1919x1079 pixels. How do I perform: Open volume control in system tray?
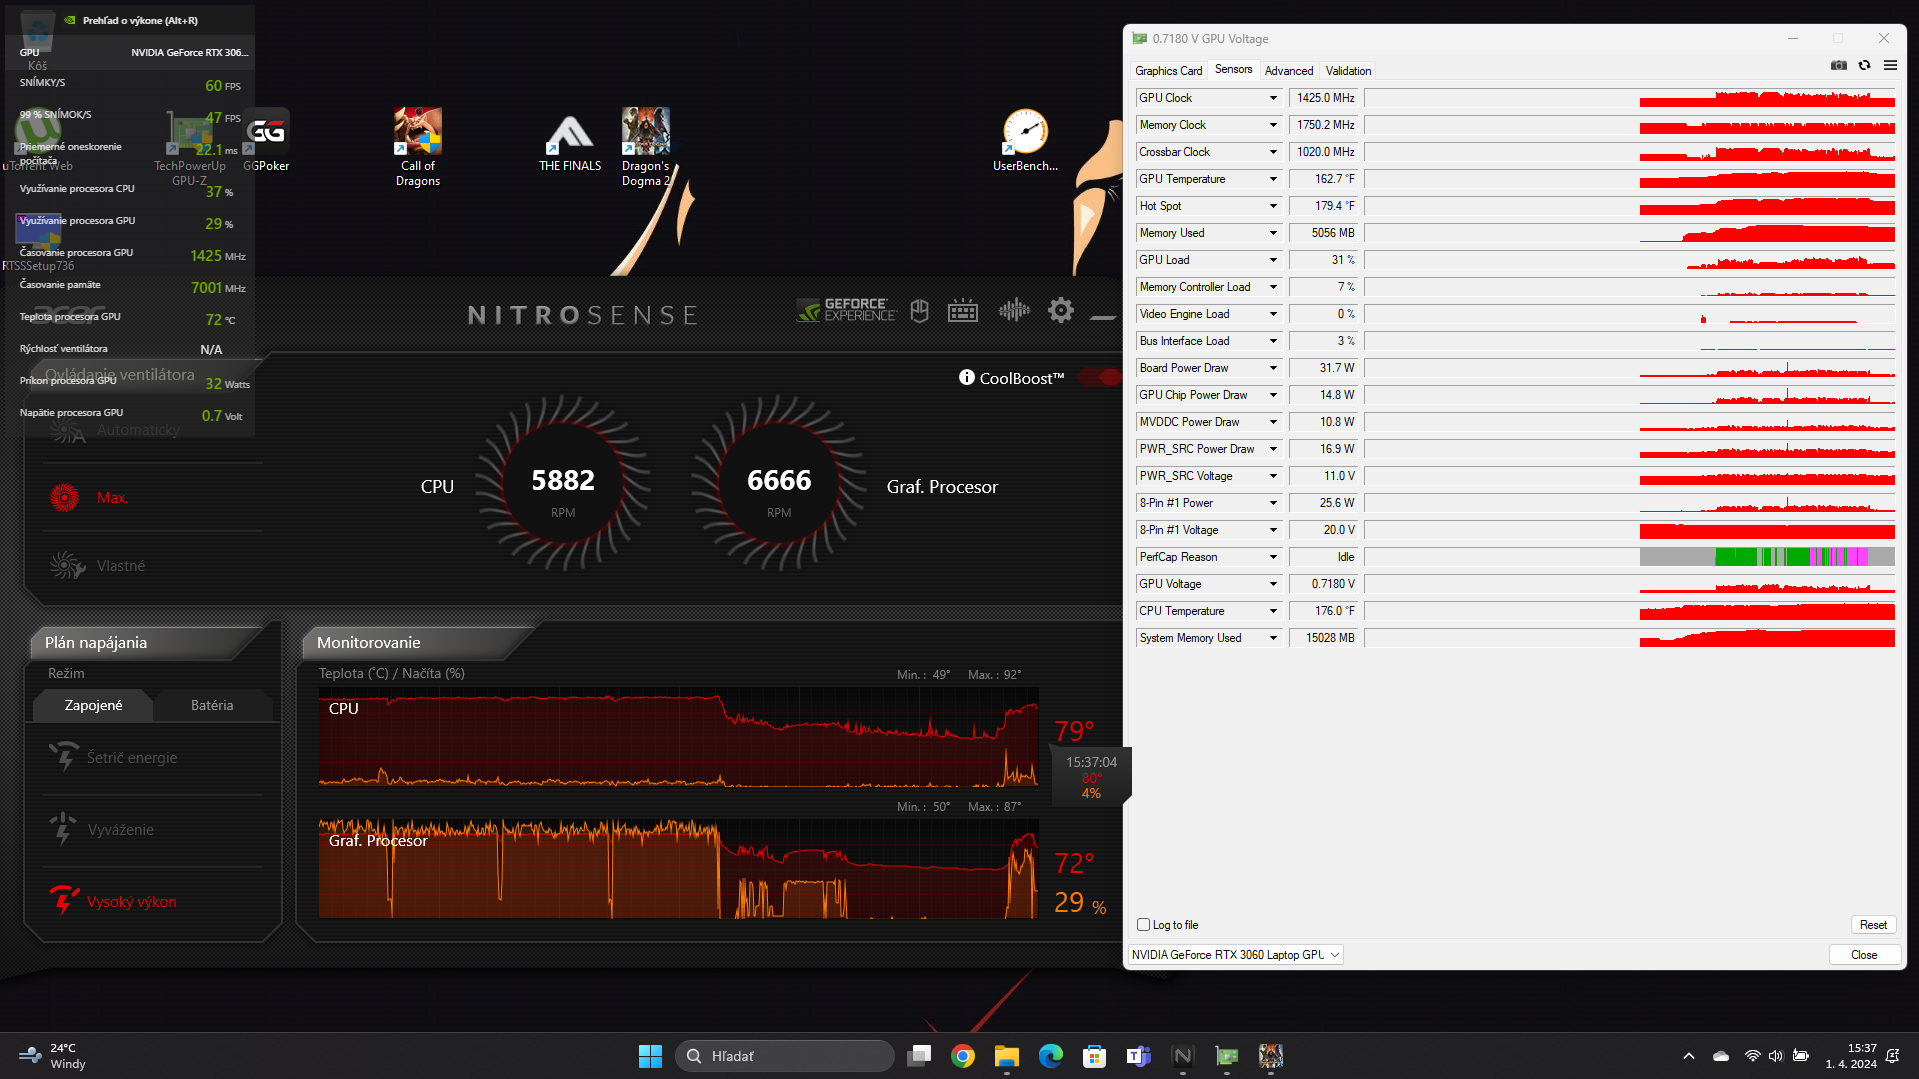click(1776, 1056)
